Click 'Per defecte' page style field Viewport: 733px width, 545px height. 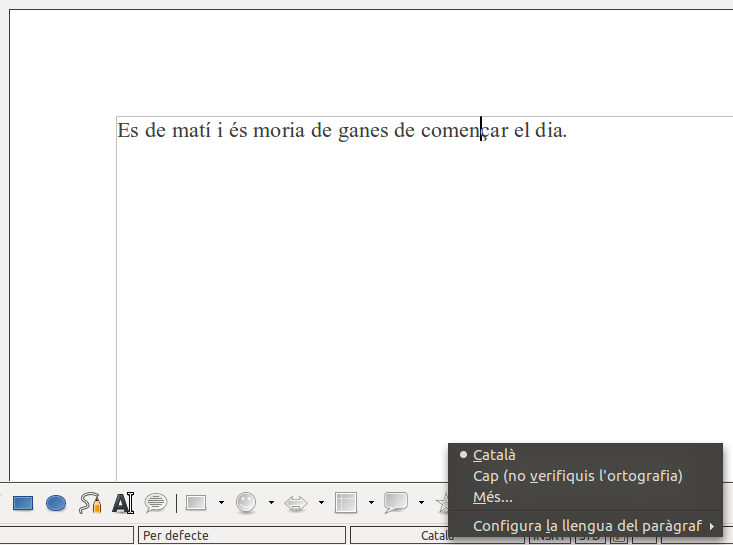(240, 535)
